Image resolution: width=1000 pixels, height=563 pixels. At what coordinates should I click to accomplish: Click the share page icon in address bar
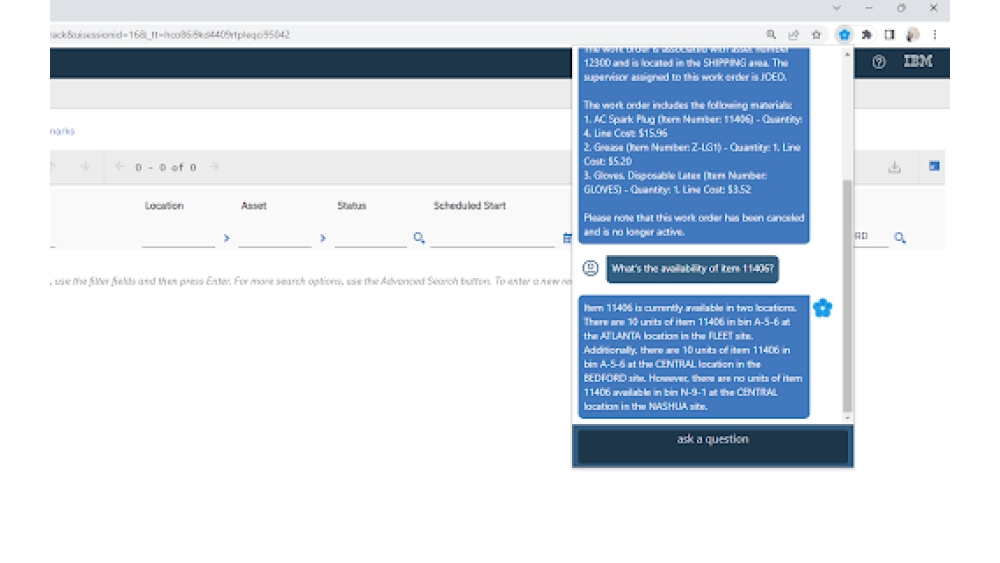[794, 34]
